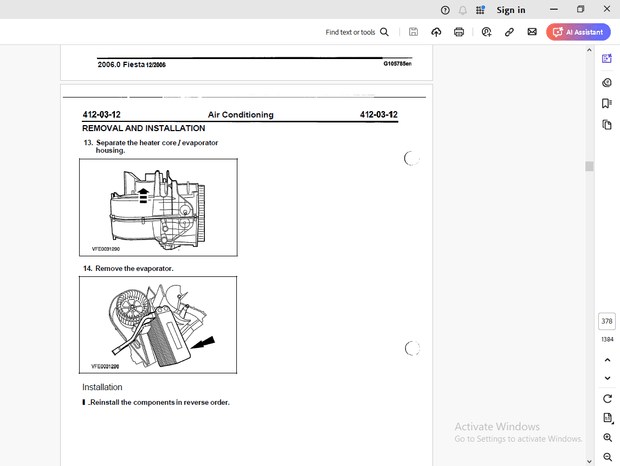Screen dimensions: 620x466
Task: Expand the page display options menu
Action: click(x=607, y=418)
